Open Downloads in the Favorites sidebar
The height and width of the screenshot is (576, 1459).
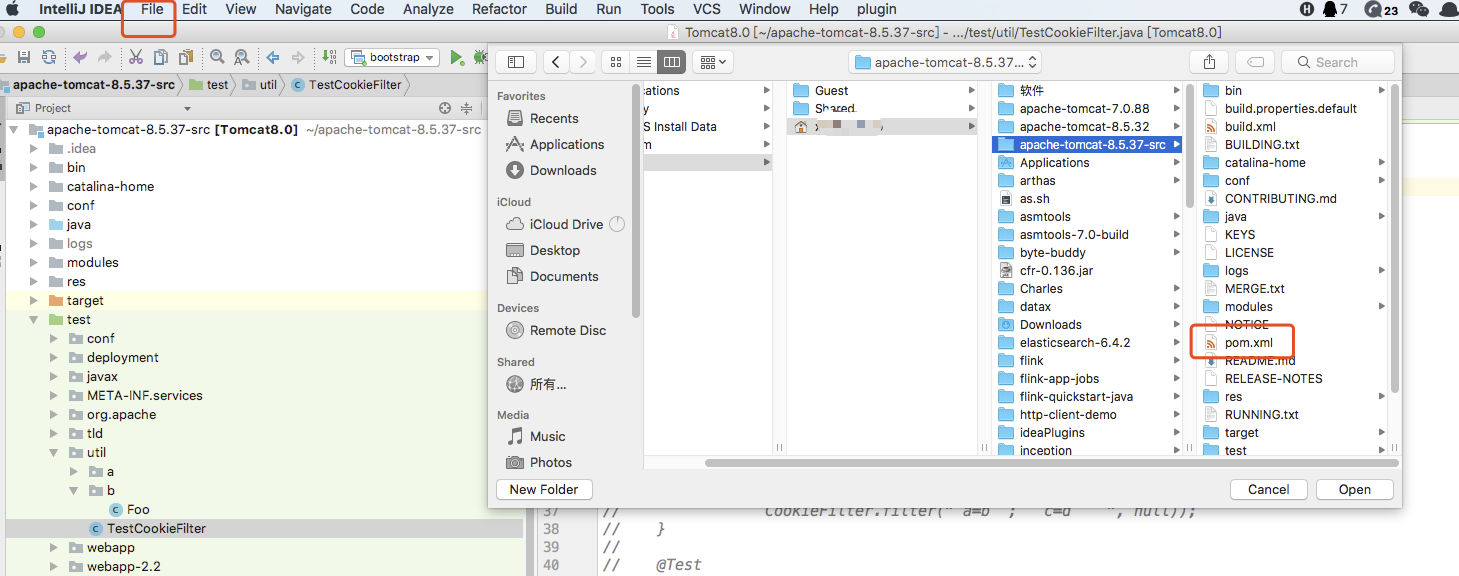[563, 170]
